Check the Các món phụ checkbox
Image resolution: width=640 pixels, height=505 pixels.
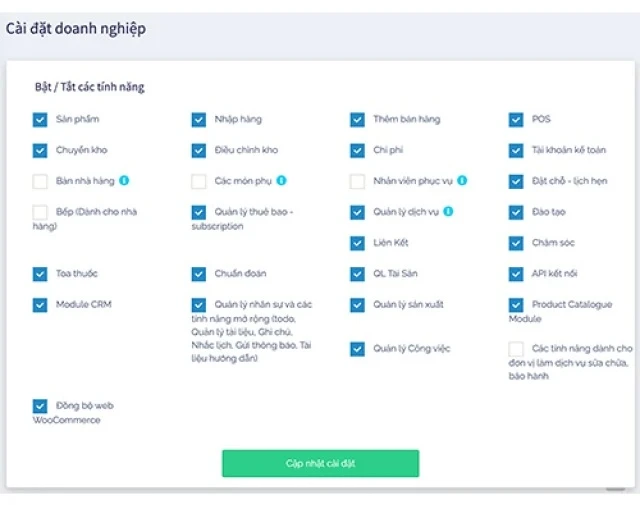(199, 182)
